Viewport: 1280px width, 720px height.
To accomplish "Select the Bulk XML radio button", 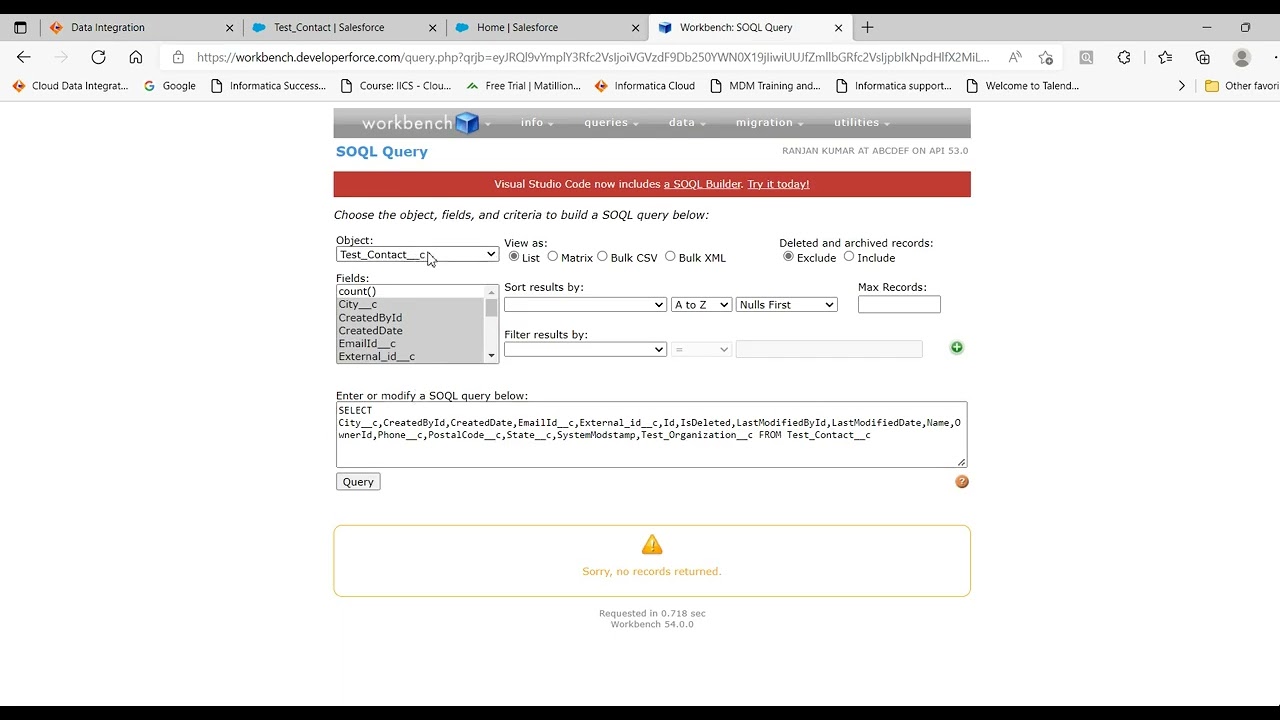I will [670, 257].
